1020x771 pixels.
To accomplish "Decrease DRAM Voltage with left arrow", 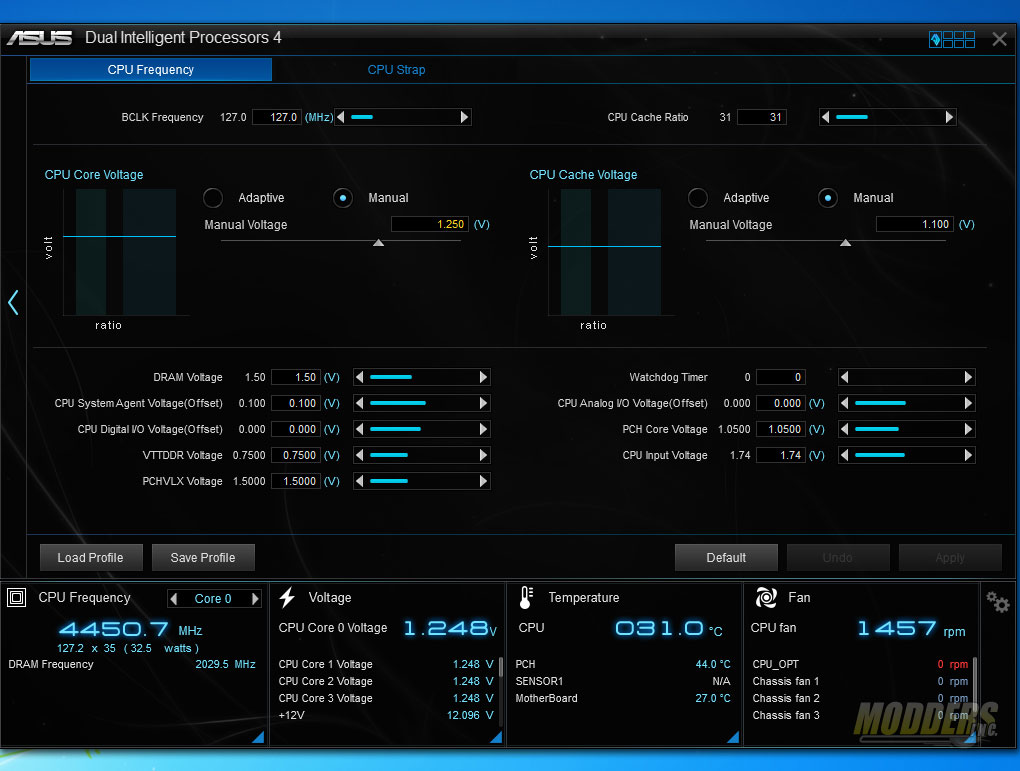I will [359, 377].
